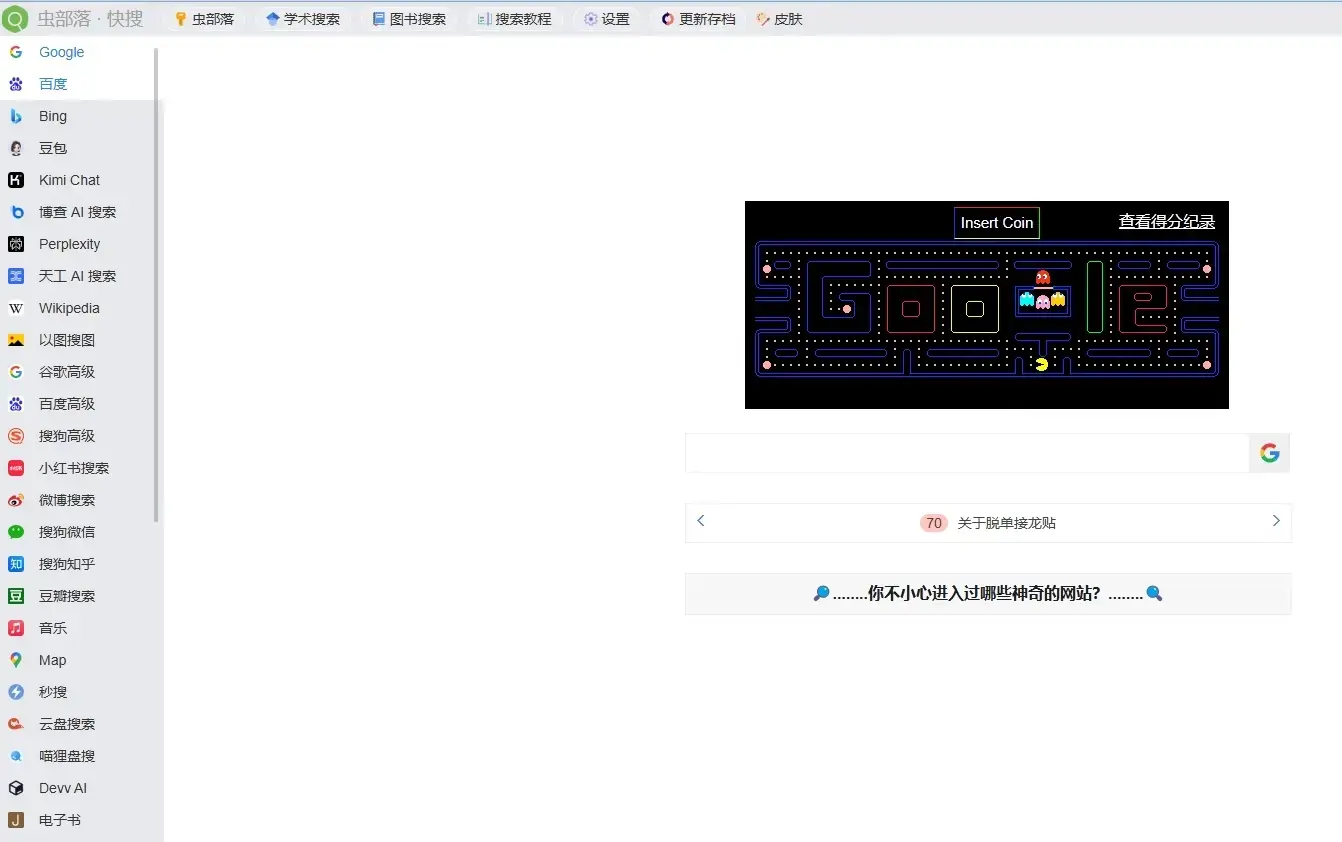Click the Wikipedia W icon
Viewport: 1342px width, 842px height.
click(x=16, y=308)
